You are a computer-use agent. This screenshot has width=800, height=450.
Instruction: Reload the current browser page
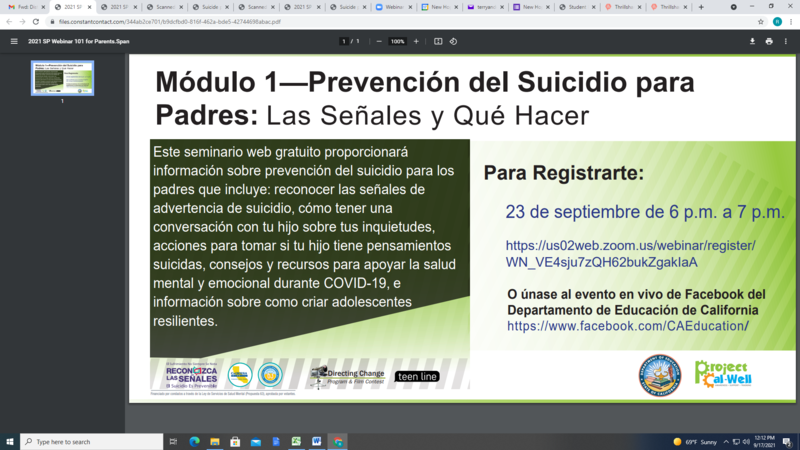pos(36,21)
